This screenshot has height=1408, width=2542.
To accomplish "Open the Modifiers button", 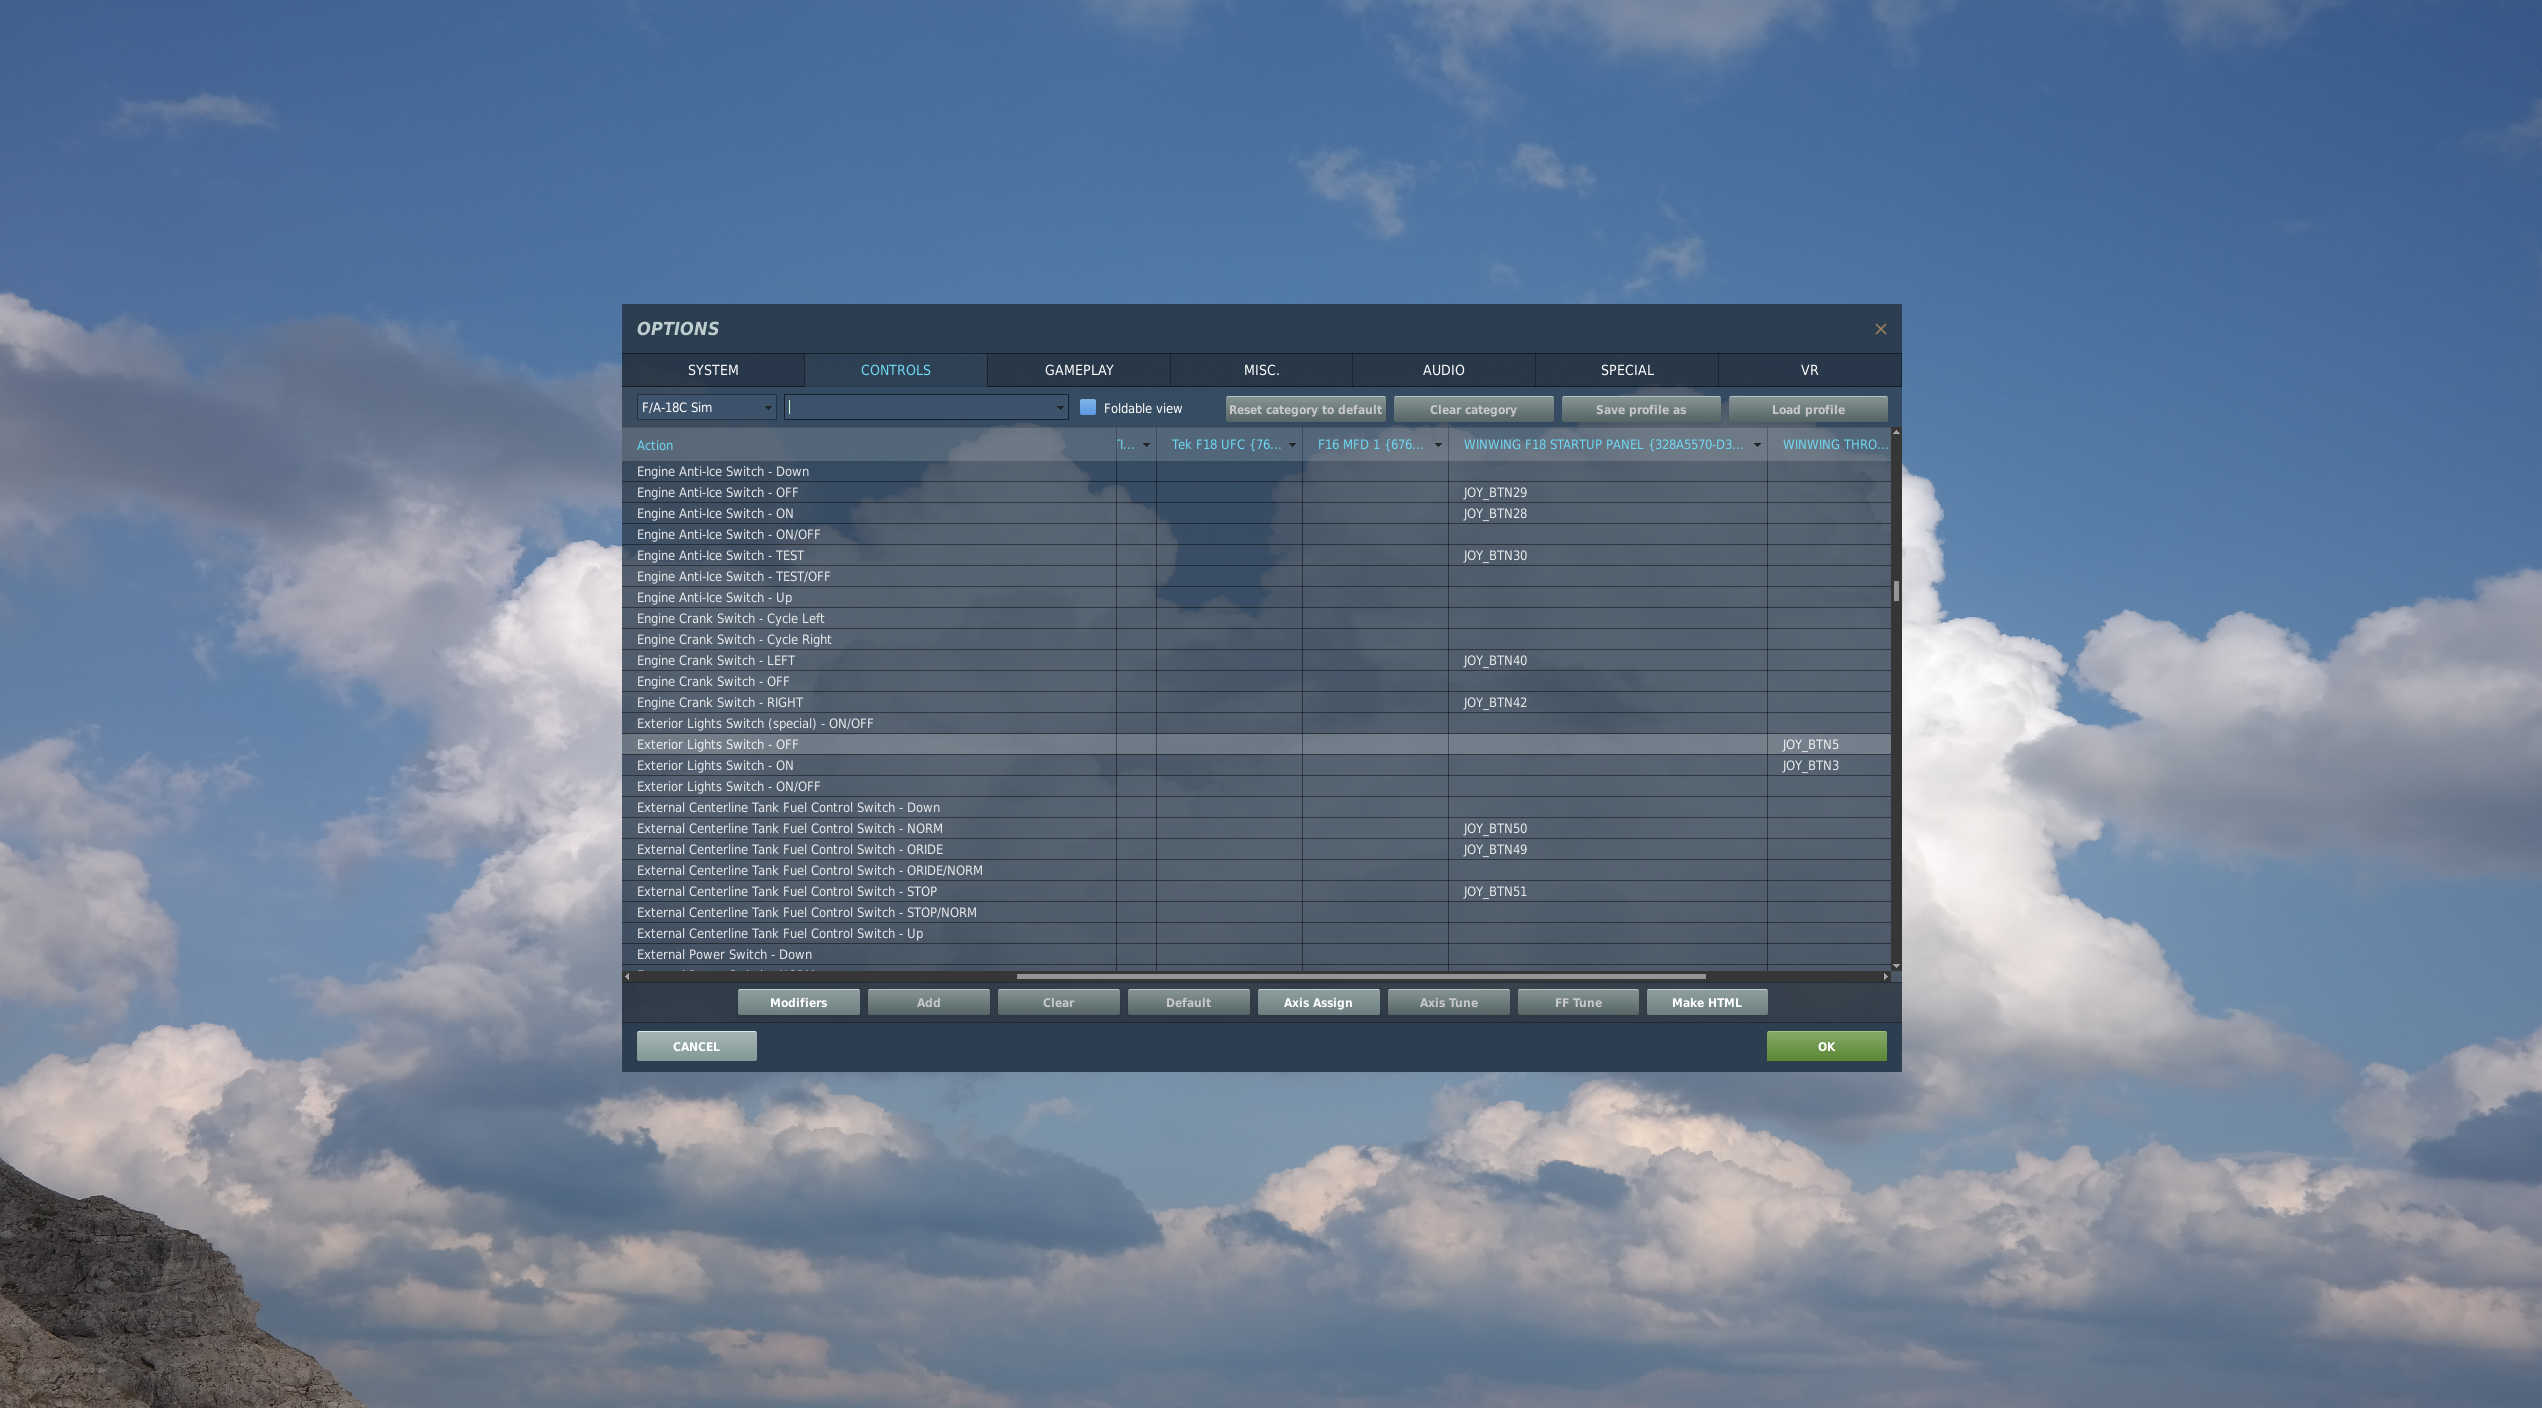I will [x=798, y=1002].
